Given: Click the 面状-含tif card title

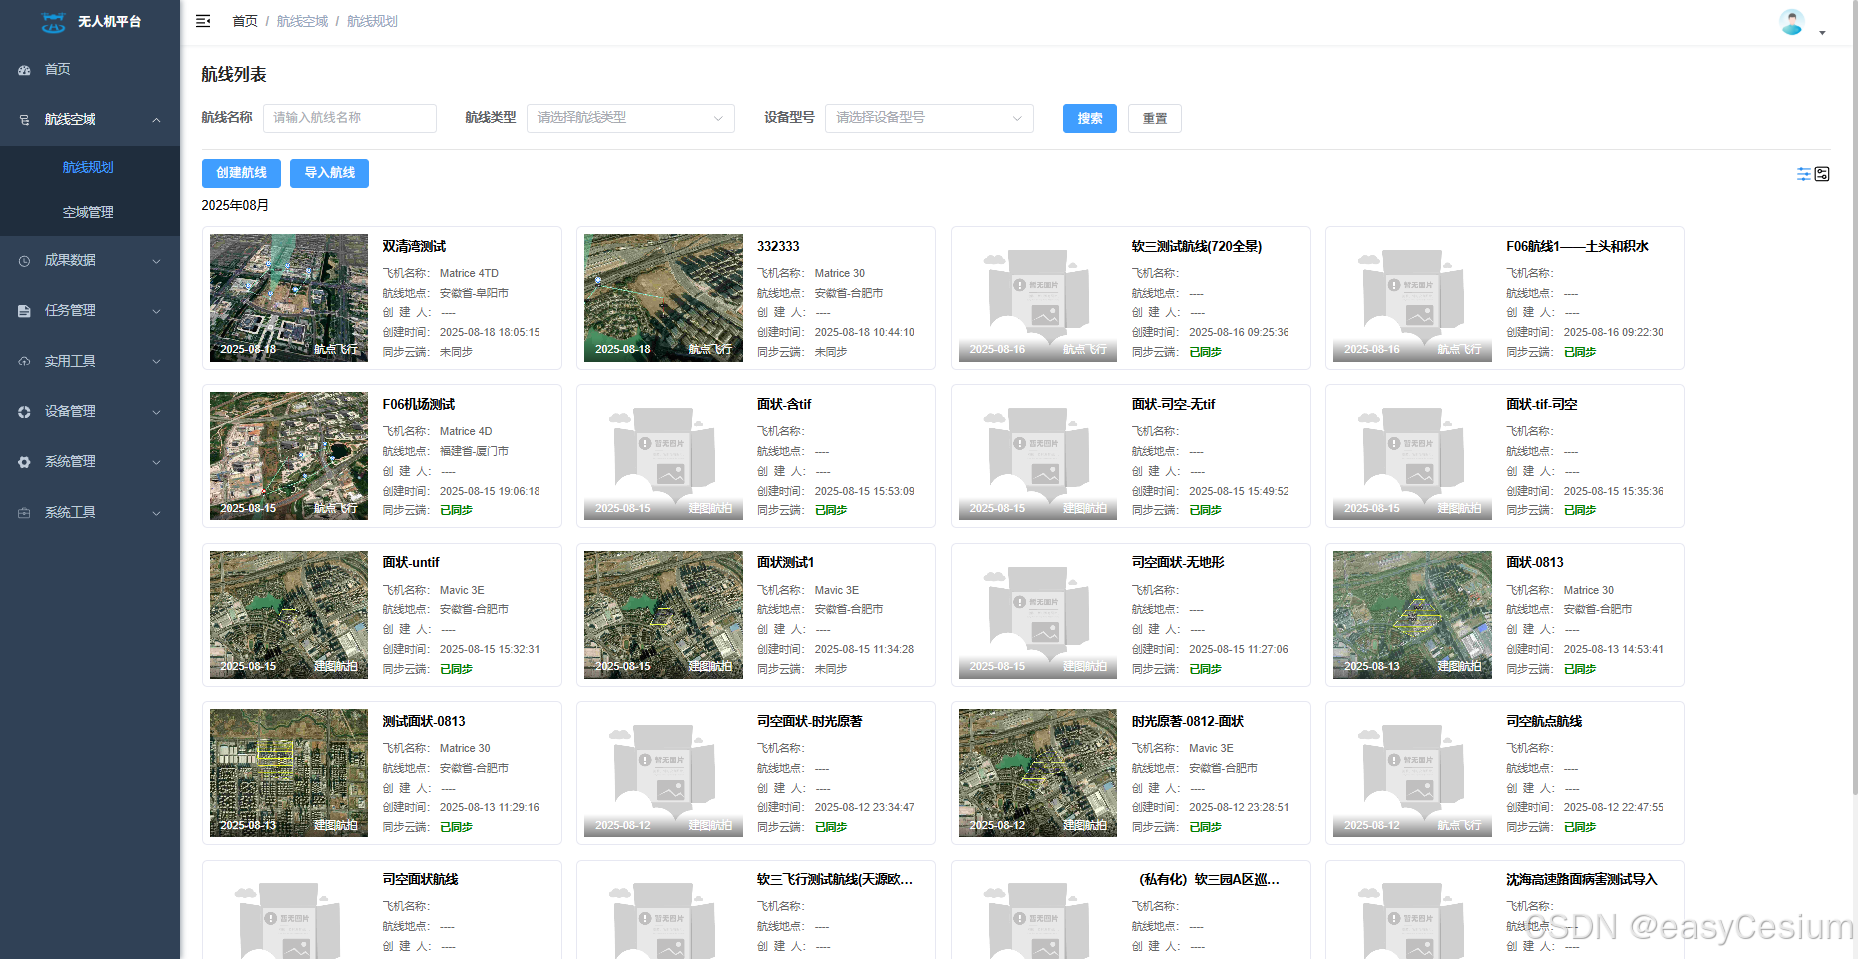Looking at the screenshot, I should 784,404.
